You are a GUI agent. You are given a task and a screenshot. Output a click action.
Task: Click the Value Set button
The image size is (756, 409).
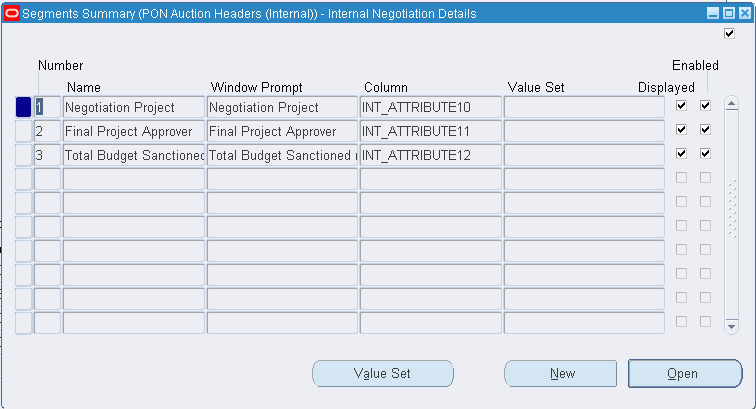(382, 374)
